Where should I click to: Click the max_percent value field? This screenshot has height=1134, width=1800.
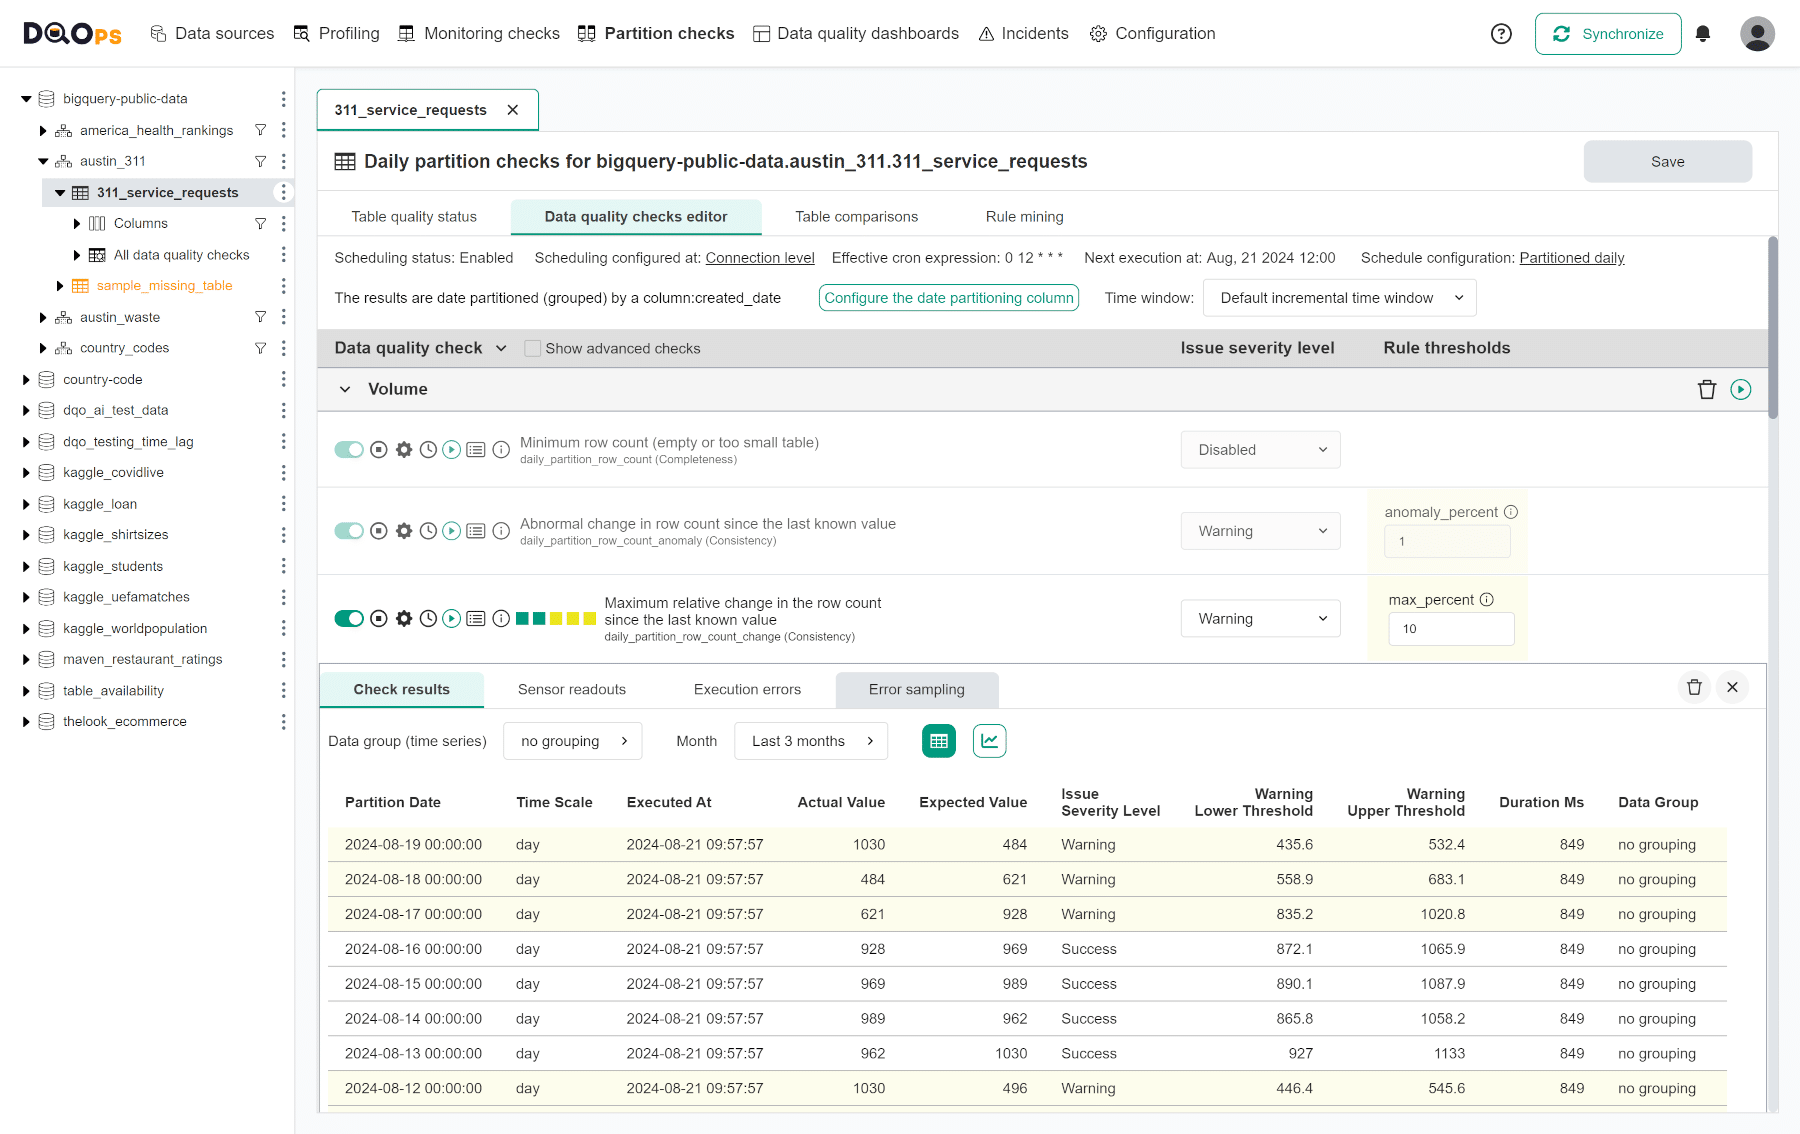[1451, 629]
